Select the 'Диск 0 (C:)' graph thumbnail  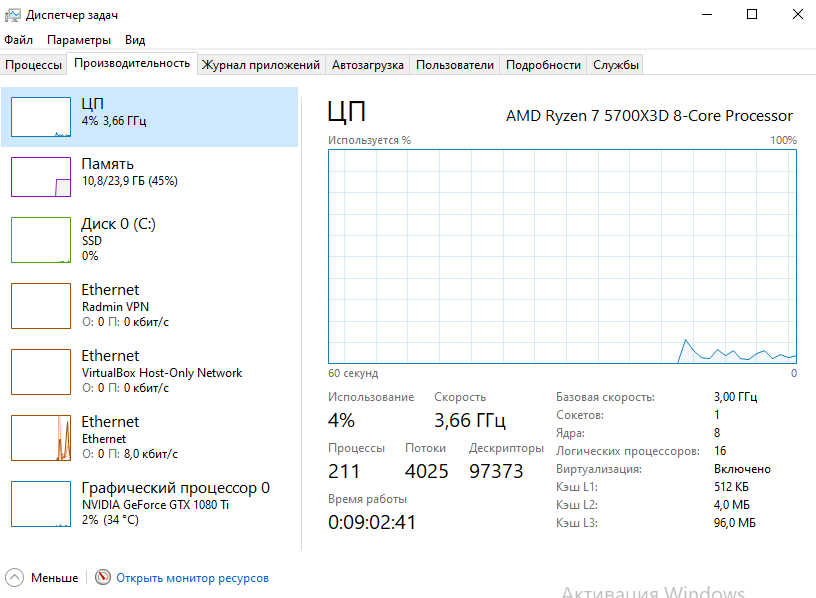coord(41,240)
